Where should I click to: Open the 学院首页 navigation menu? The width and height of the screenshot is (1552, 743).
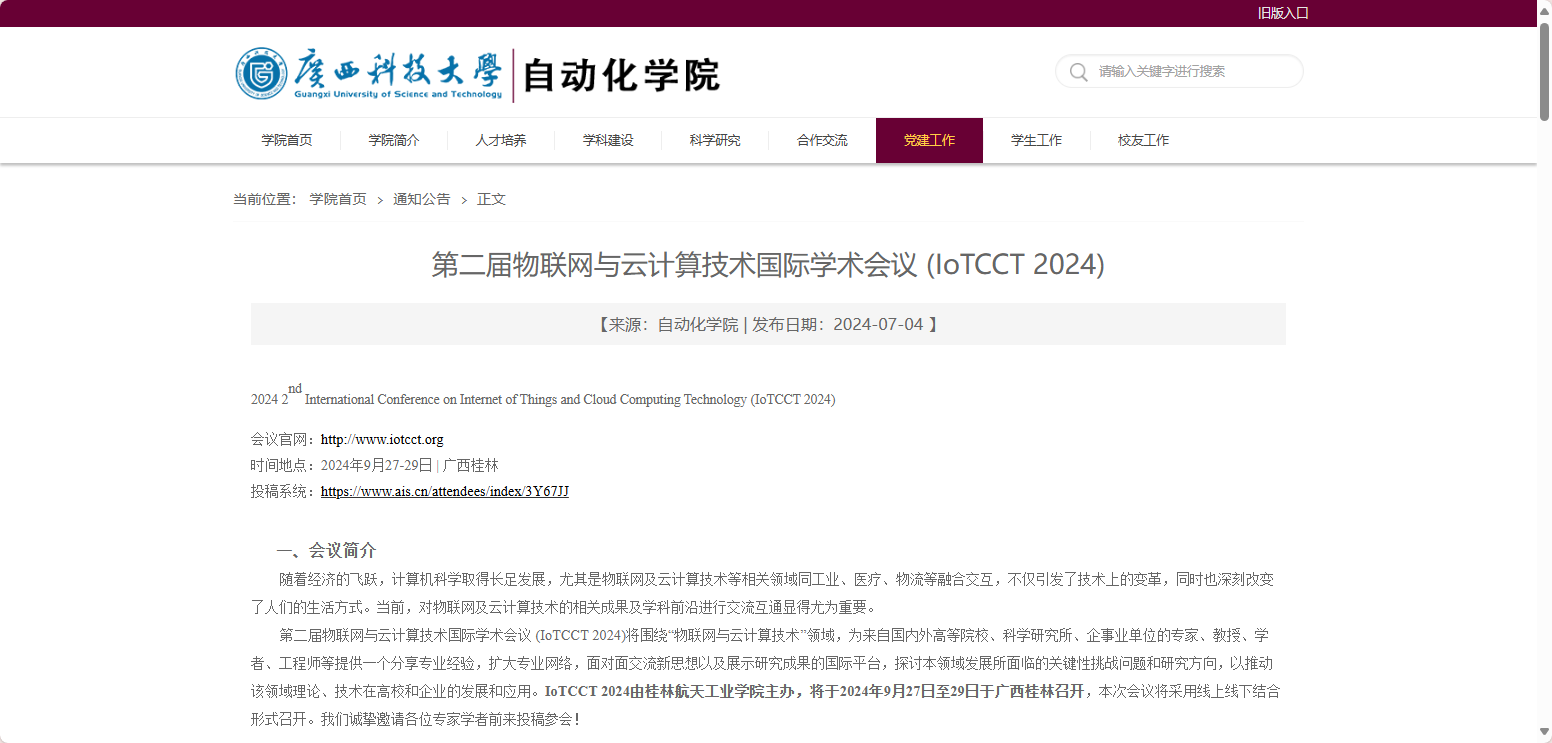point(286,140)
